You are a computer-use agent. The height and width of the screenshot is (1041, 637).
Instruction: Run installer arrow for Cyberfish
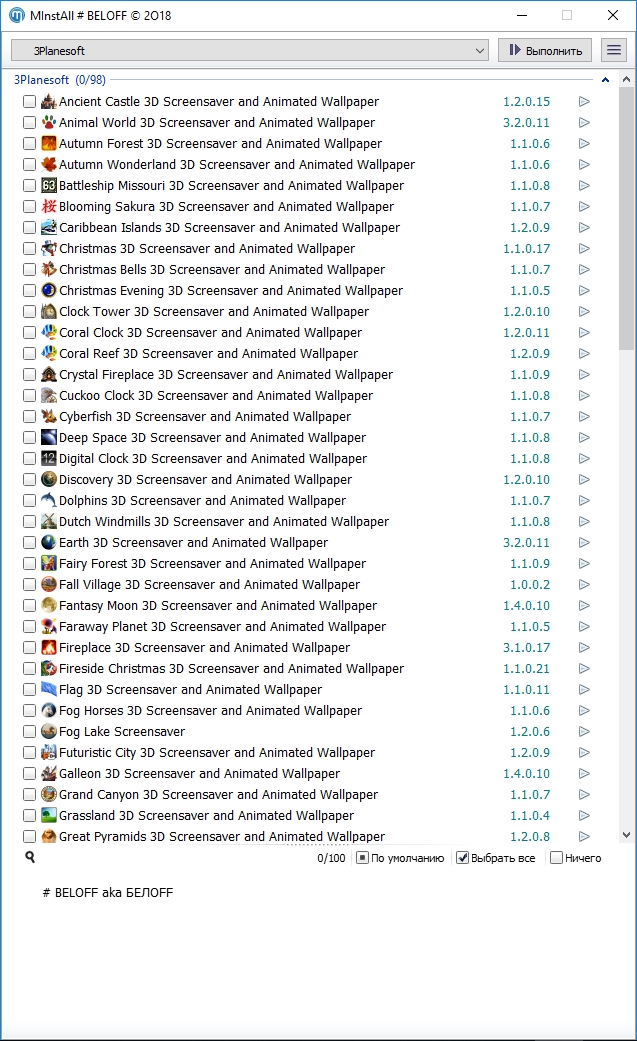(x=585, y=416)
